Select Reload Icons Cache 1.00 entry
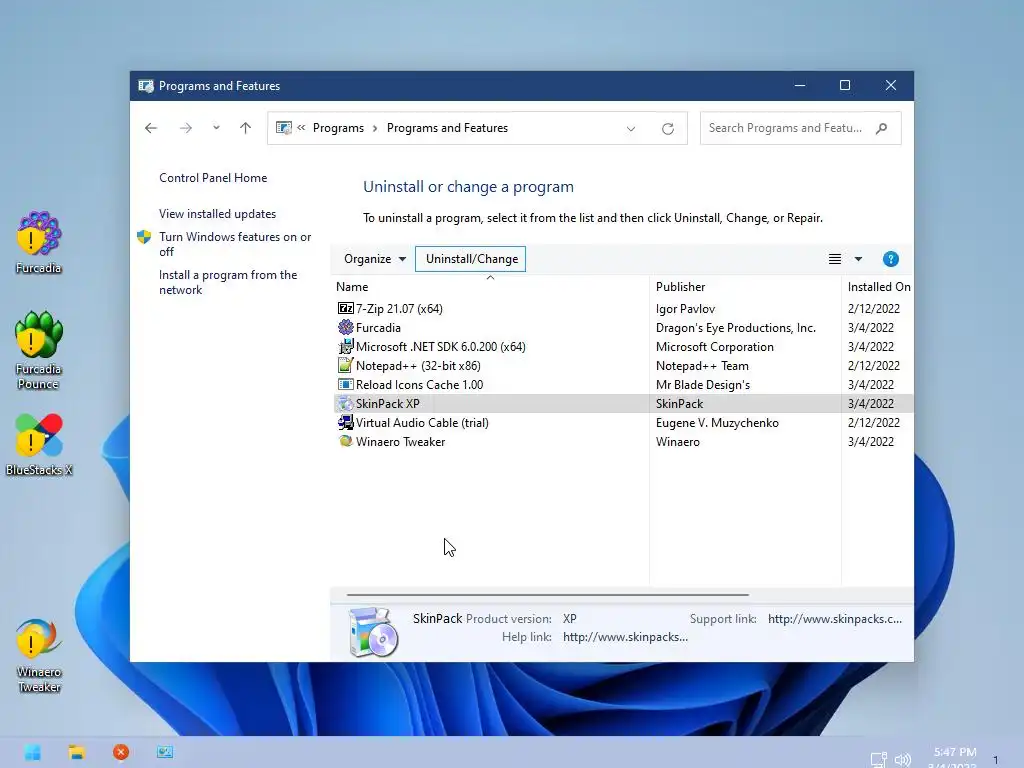The width and height of the screenshot is (1024, 768). (624, 384)
